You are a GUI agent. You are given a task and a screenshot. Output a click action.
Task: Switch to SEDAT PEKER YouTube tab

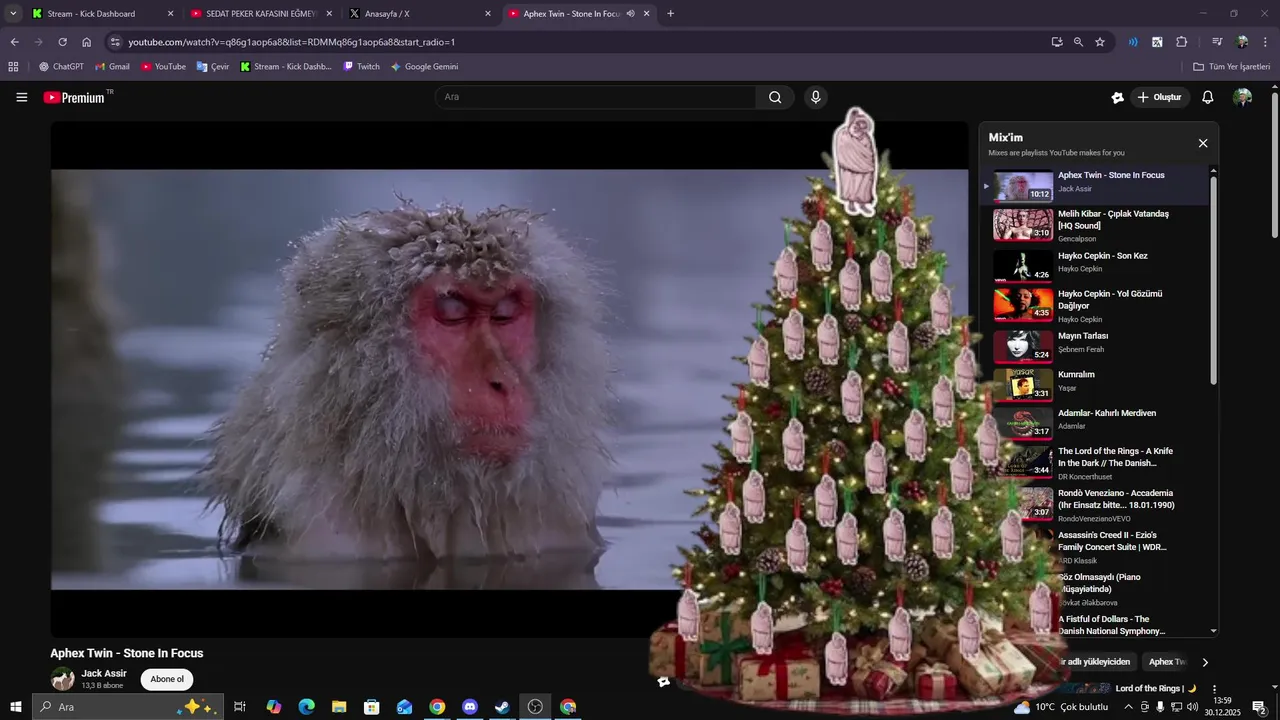pyautogui.click(x=262, y=14)
